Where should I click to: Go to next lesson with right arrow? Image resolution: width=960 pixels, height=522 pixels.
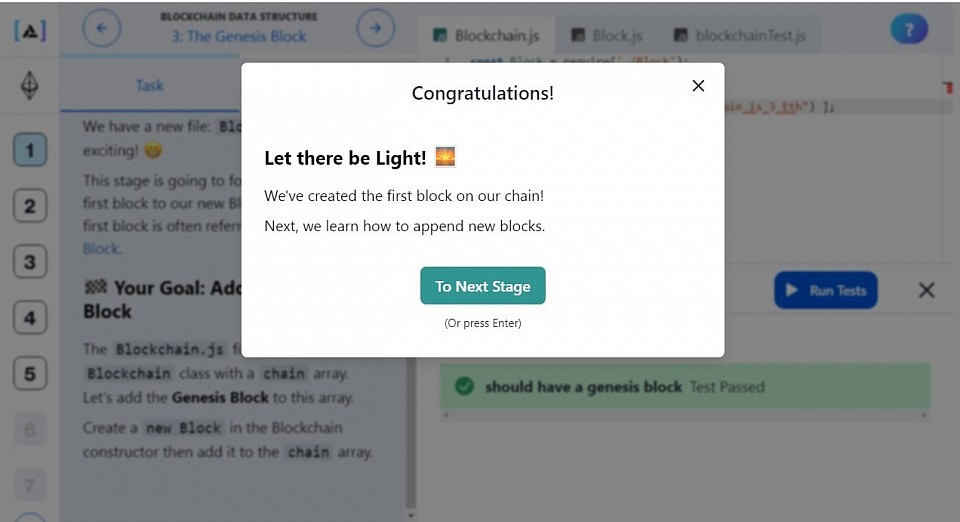(x=375, y=28)
